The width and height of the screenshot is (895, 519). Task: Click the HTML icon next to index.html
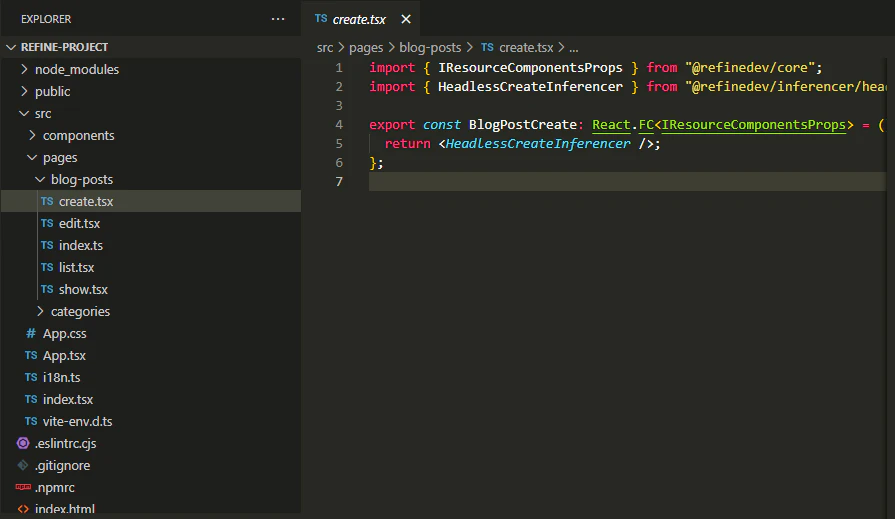(23, 509)
